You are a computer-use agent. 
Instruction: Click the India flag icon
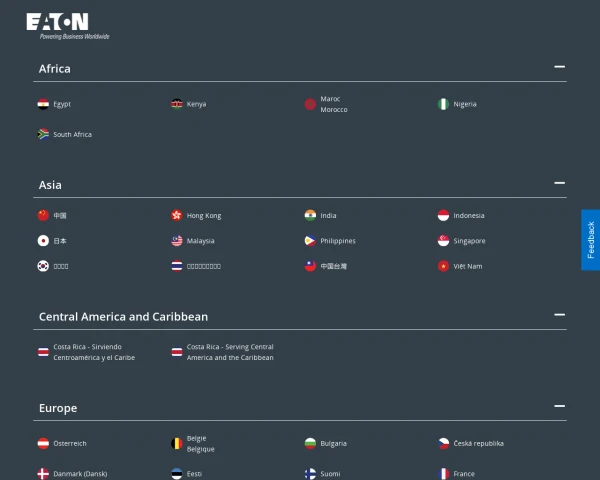click(x=310, y=215)
